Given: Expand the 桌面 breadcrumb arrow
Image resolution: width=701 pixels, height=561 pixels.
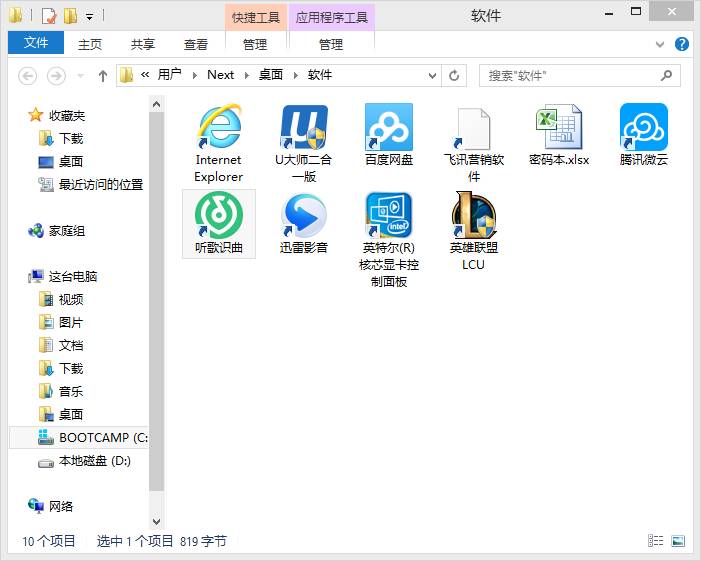Looking at the screenshot, I should (x=296, y=75).
